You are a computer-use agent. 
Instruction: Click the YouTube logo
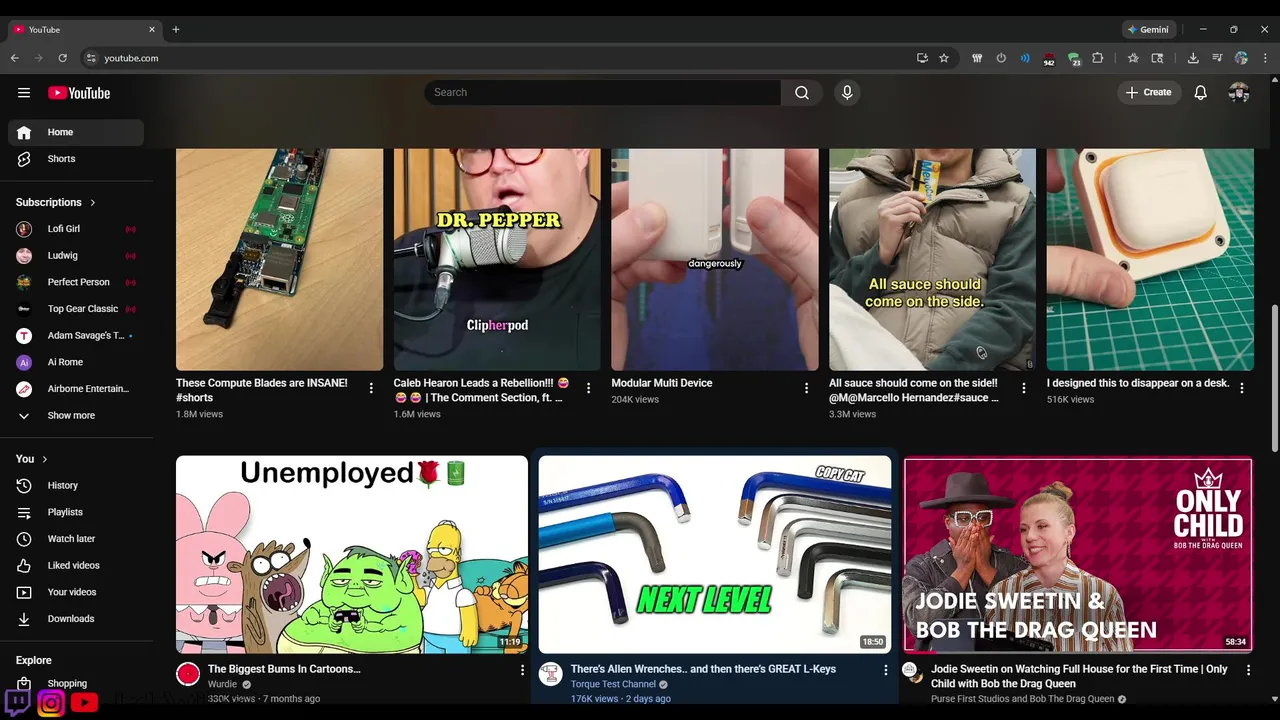79,93
